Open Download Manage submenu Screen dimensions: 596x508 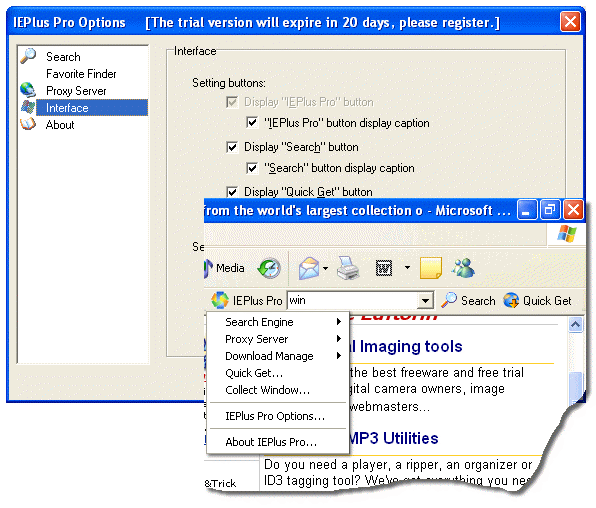[278, 356]
